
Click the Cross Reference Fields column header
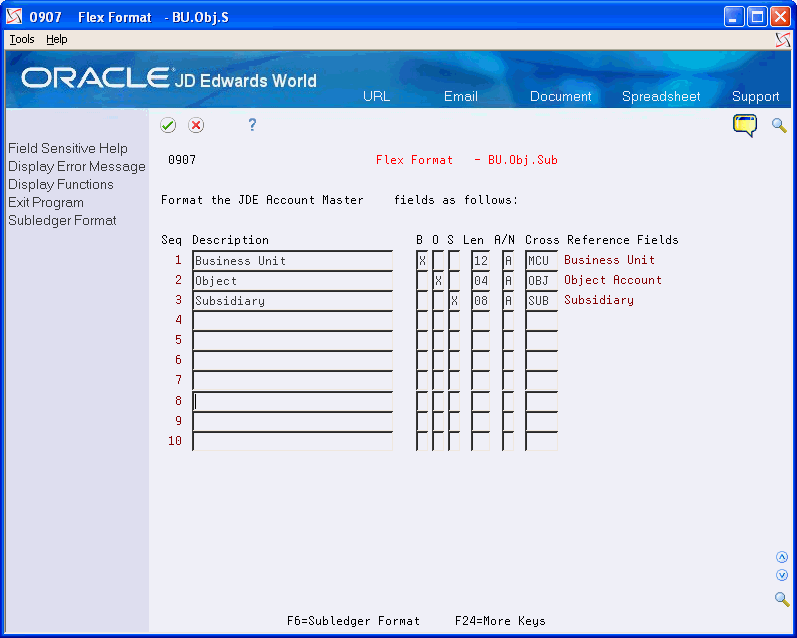point(602,239)
